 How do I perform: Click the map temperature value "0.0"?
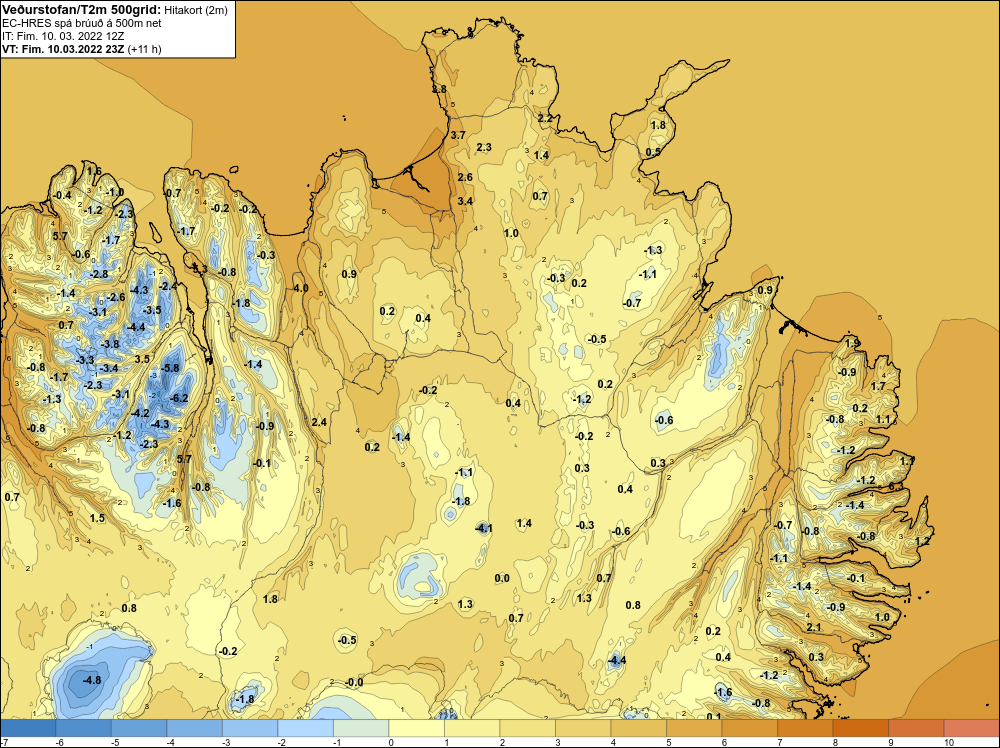point(502,578)
